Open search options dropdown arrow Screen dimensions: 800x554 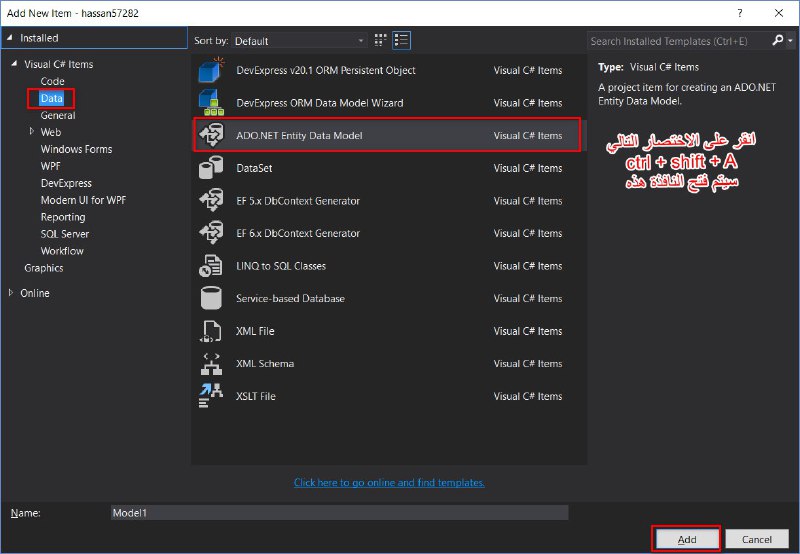coord(790,41)
